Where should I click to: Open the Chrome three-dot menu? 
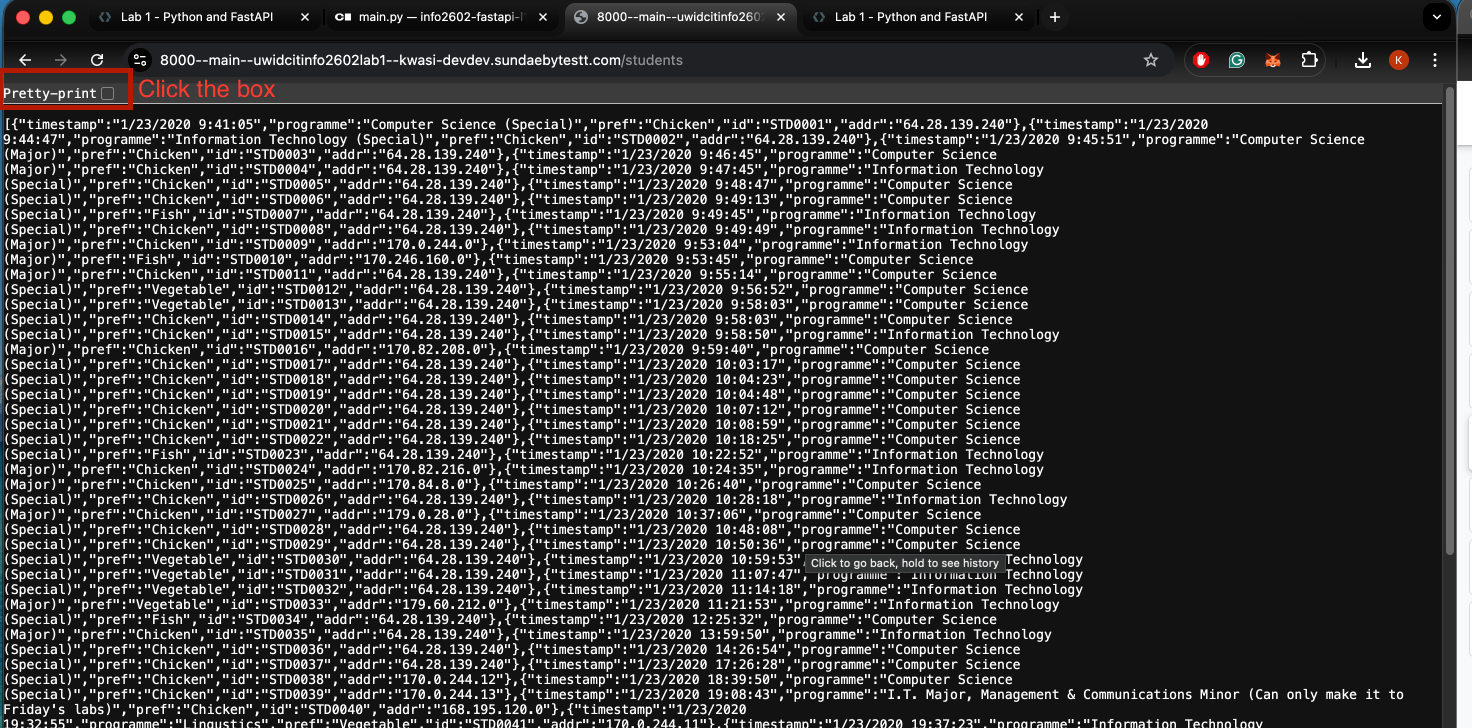[x=1436, y=60]
